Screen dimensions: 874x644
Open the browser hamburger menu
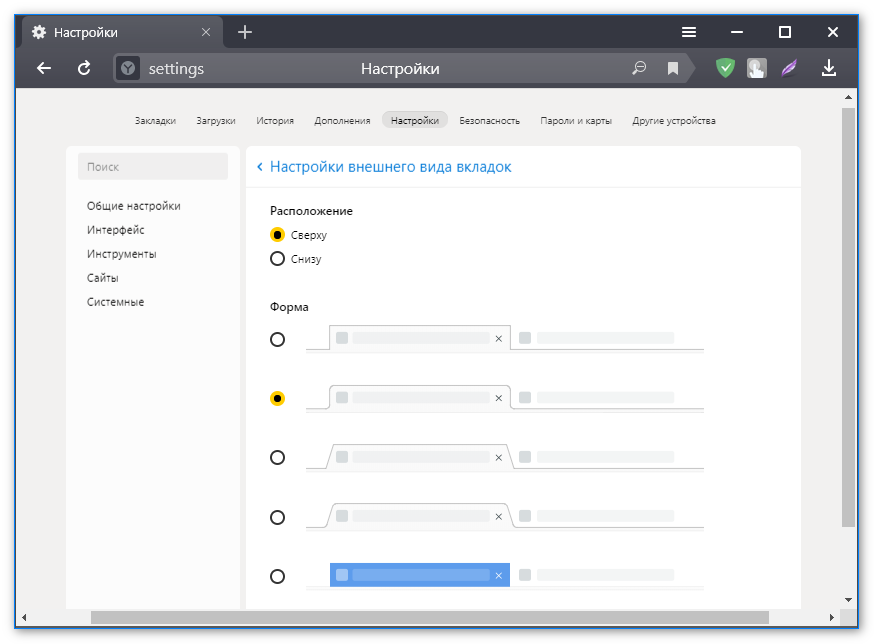[x=689, y=32]
